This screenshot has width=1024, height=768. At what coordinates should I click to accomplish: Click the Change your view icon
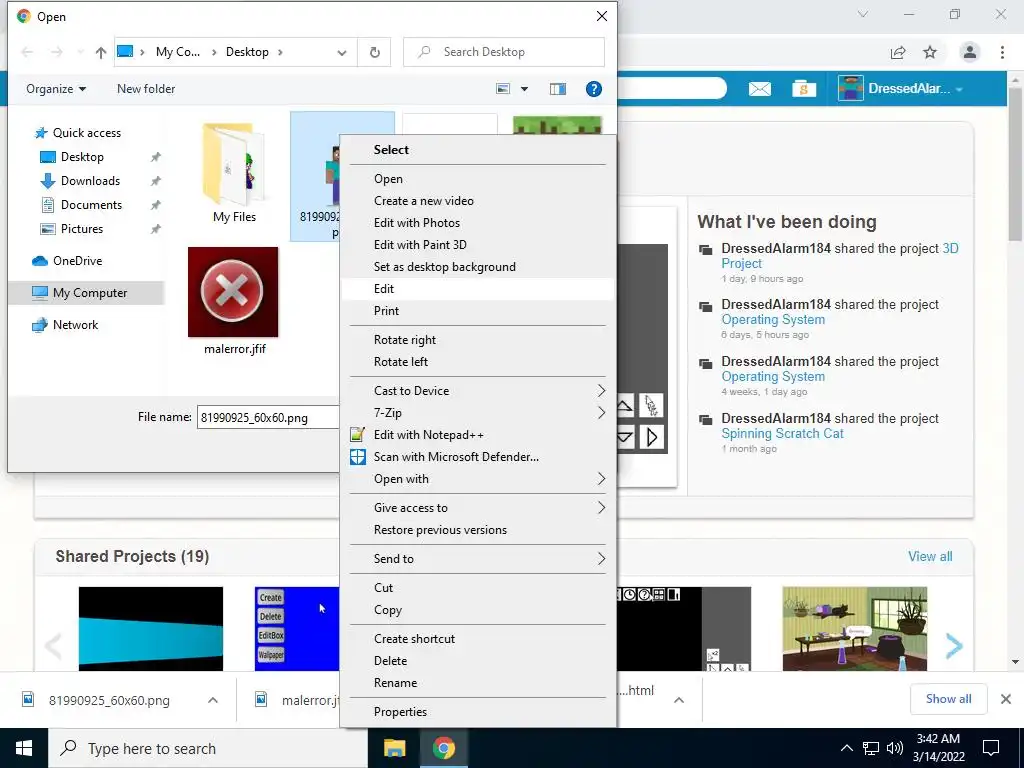503,89
